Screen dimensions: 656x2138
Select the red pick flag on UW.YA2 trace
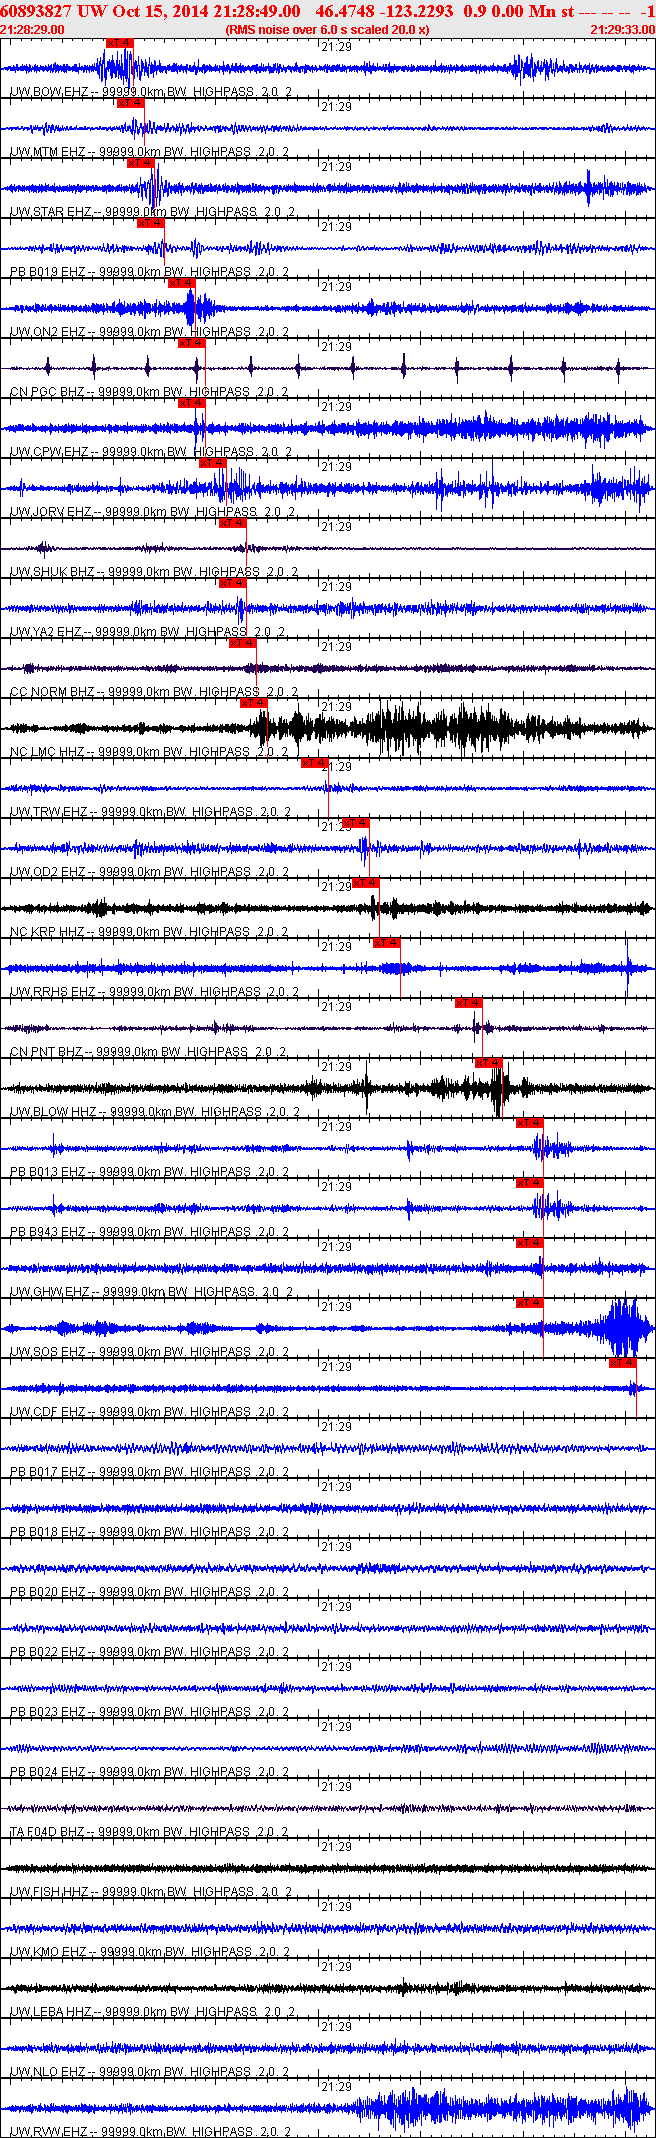pos(232,583)
